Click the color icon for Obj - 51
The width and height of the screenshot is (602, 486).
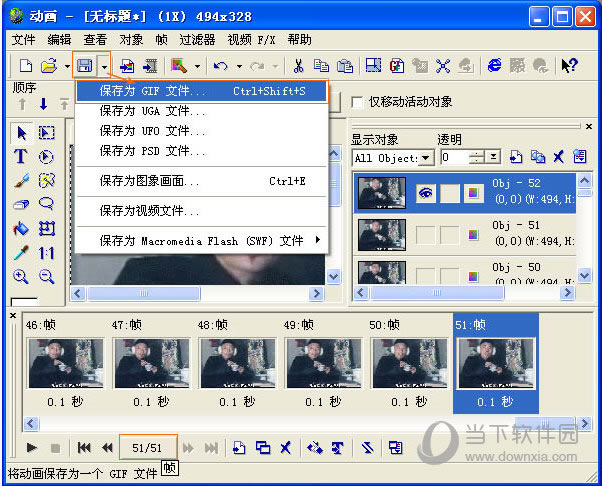[473, 235]
